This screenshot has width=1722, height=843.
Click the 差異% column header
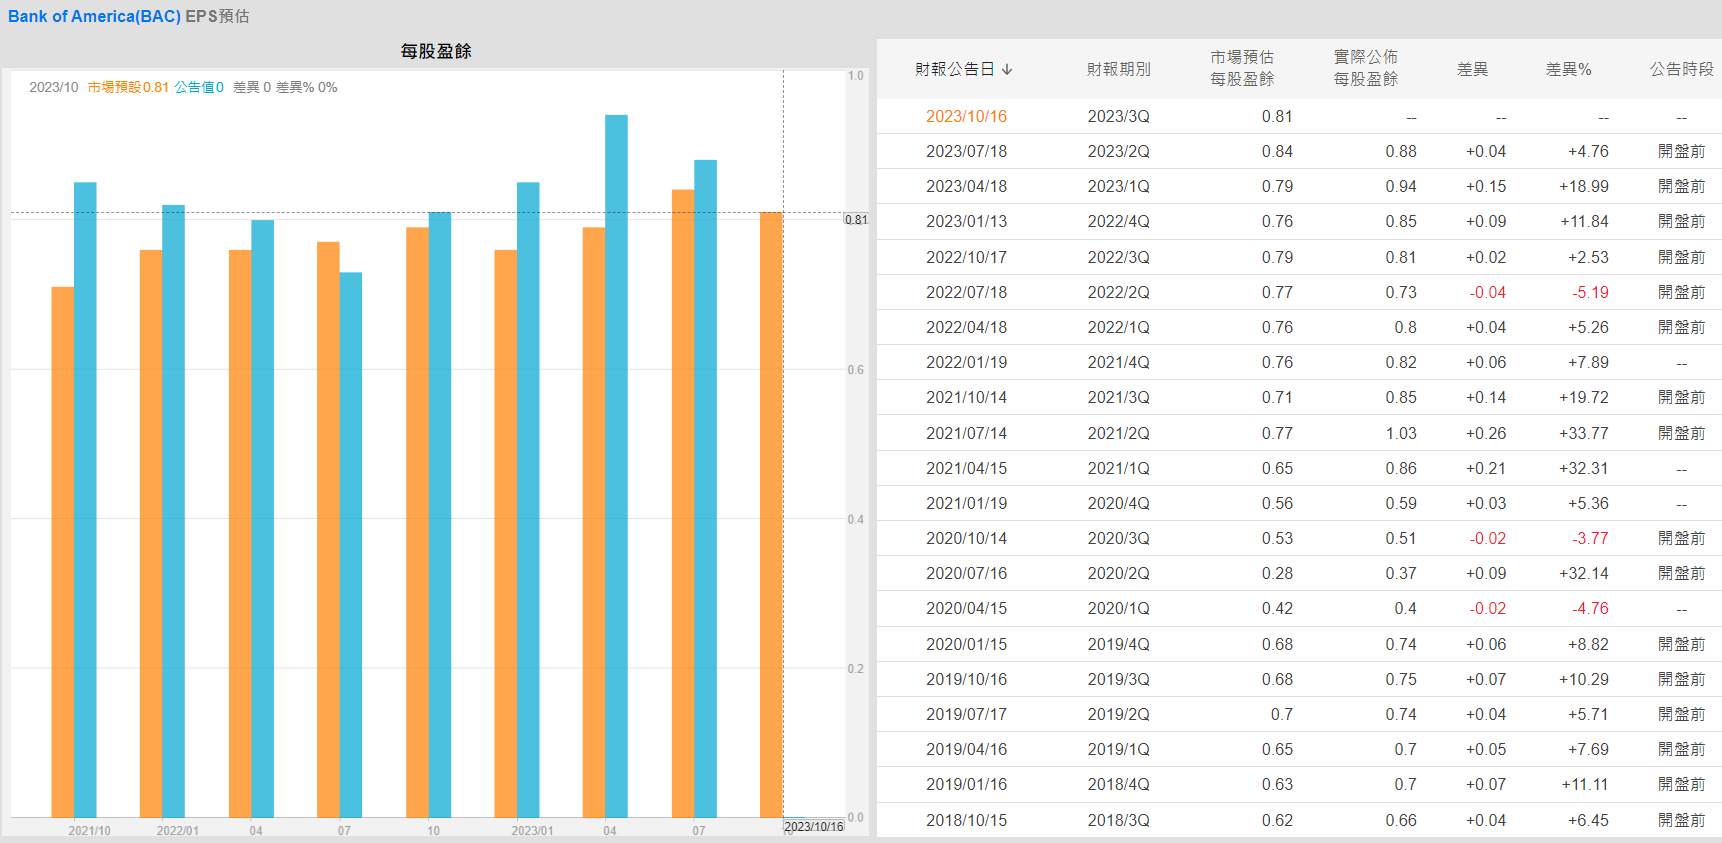point(1568,69)
